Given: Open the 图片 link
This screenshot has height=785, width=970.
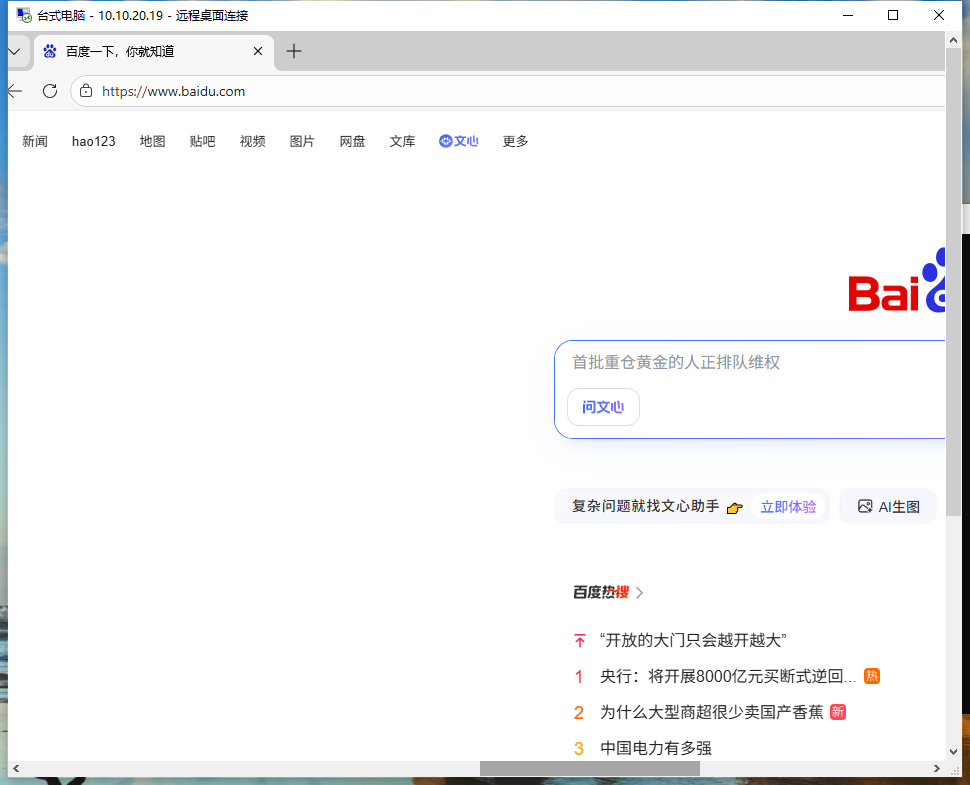Looking at the screenshot, I should [302, 142].
